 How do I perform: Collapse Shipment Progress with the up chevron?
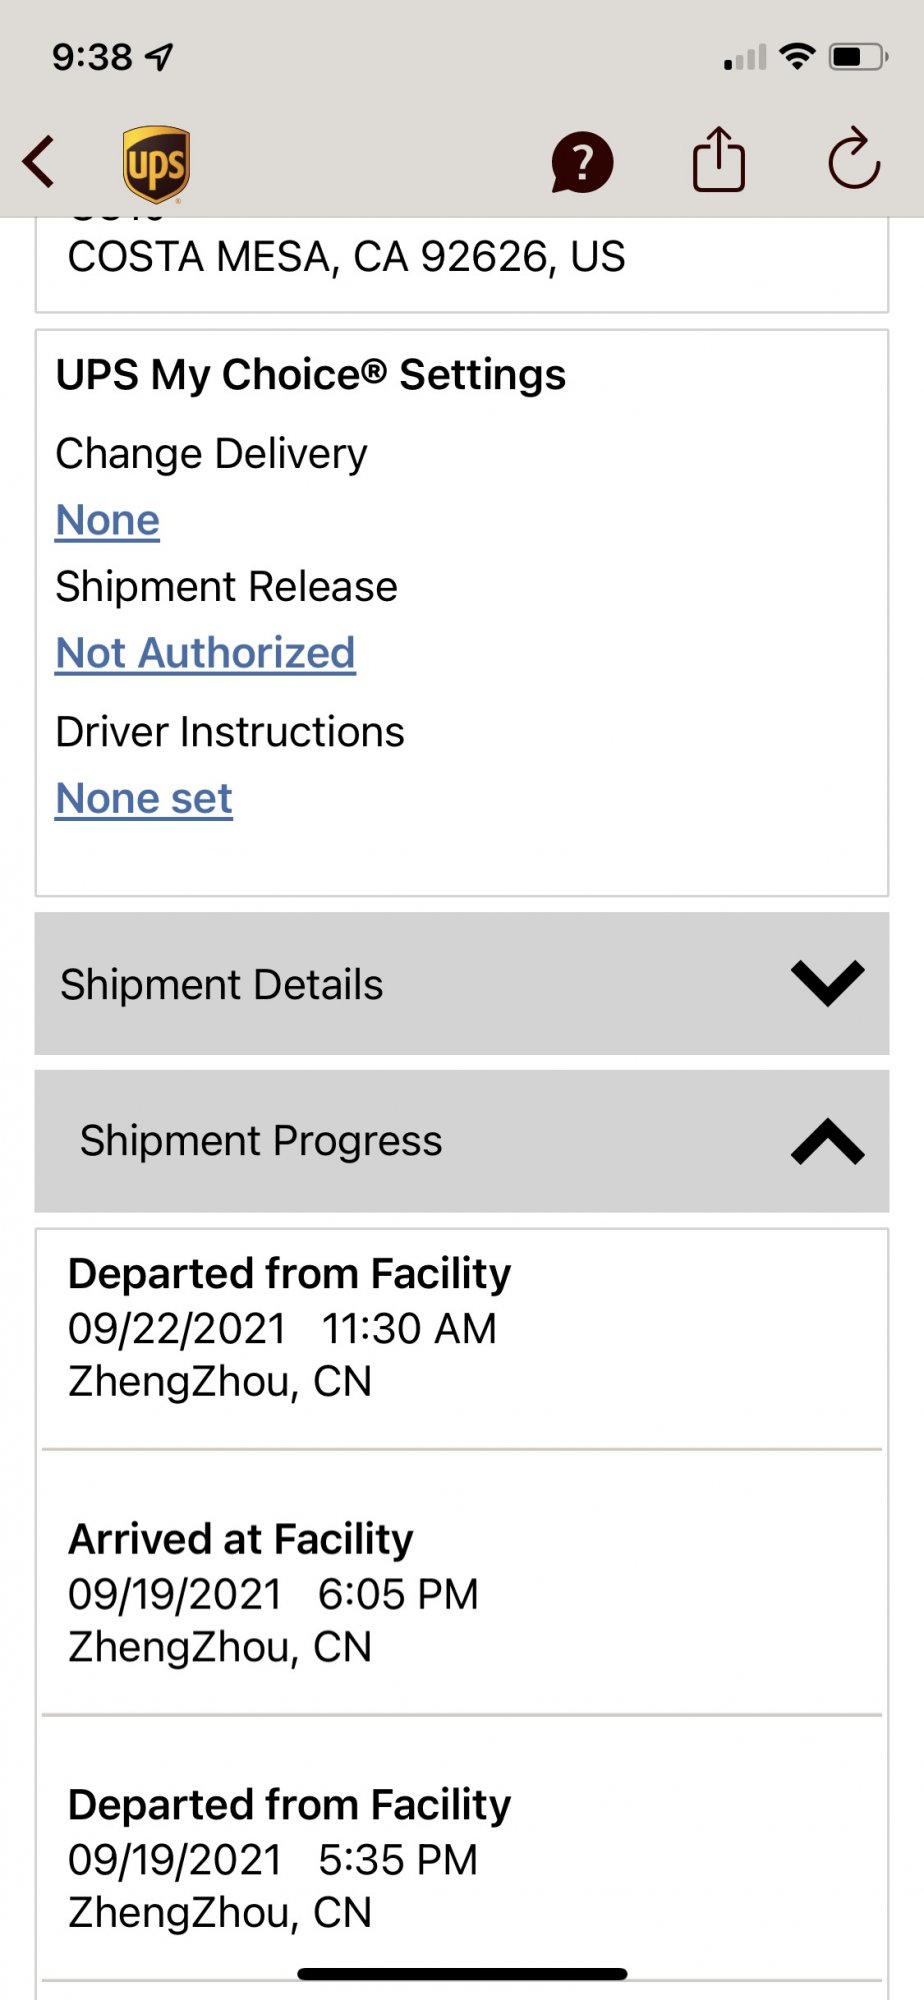(827, 1141)
